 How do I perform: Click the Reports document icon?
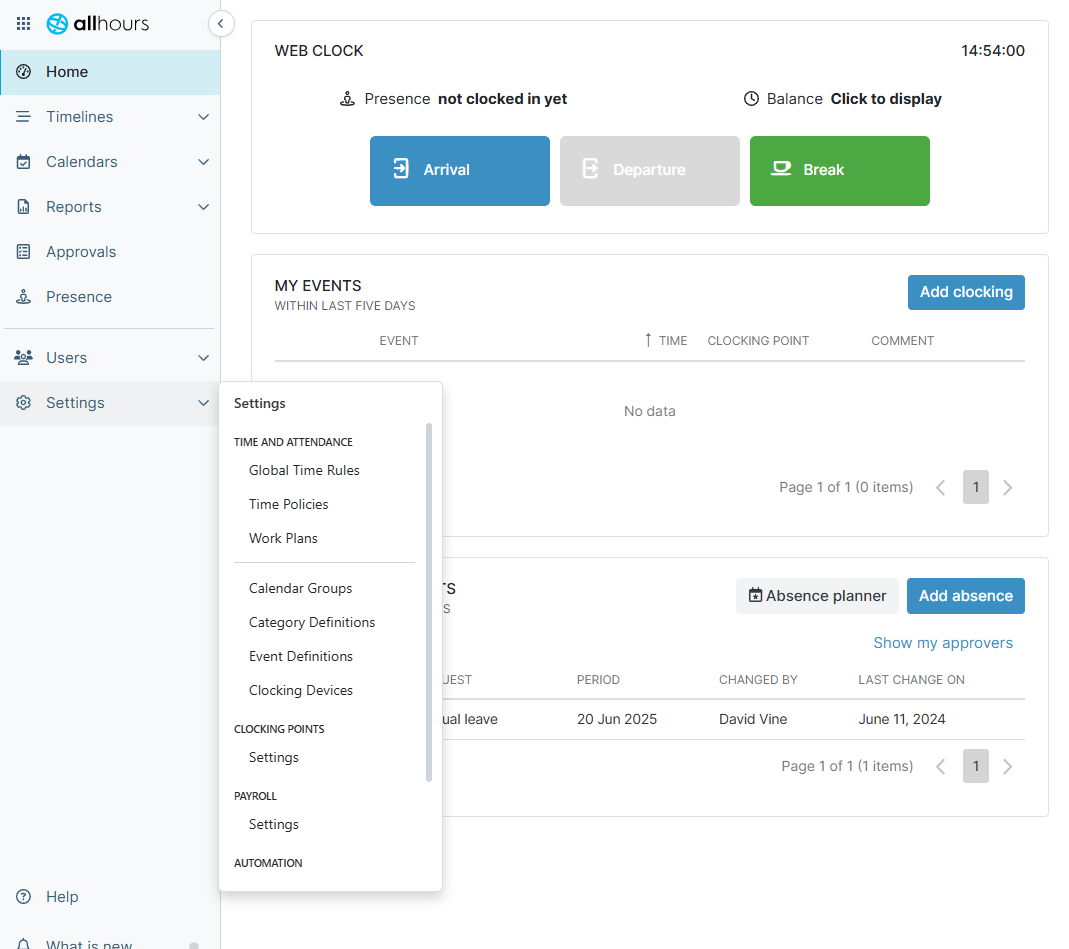click(x=24, y=207)
